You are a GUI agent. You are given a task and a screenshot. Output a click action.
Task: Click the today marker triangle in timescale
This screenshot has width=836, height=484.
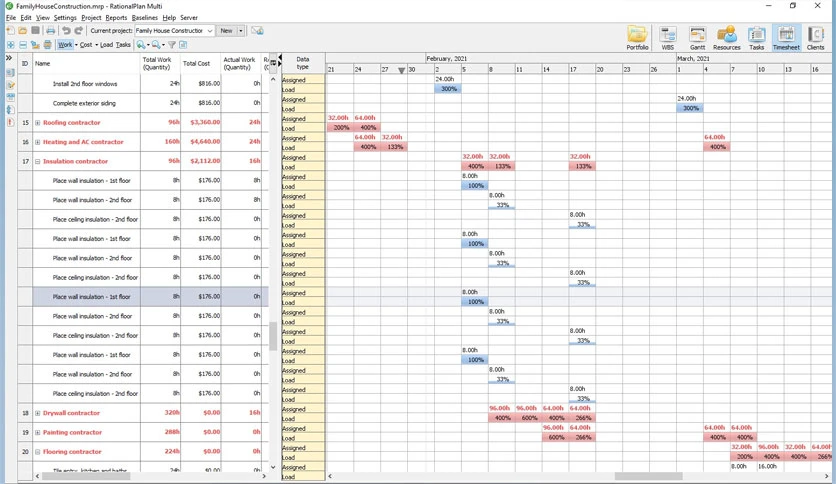tap(401, 70)
